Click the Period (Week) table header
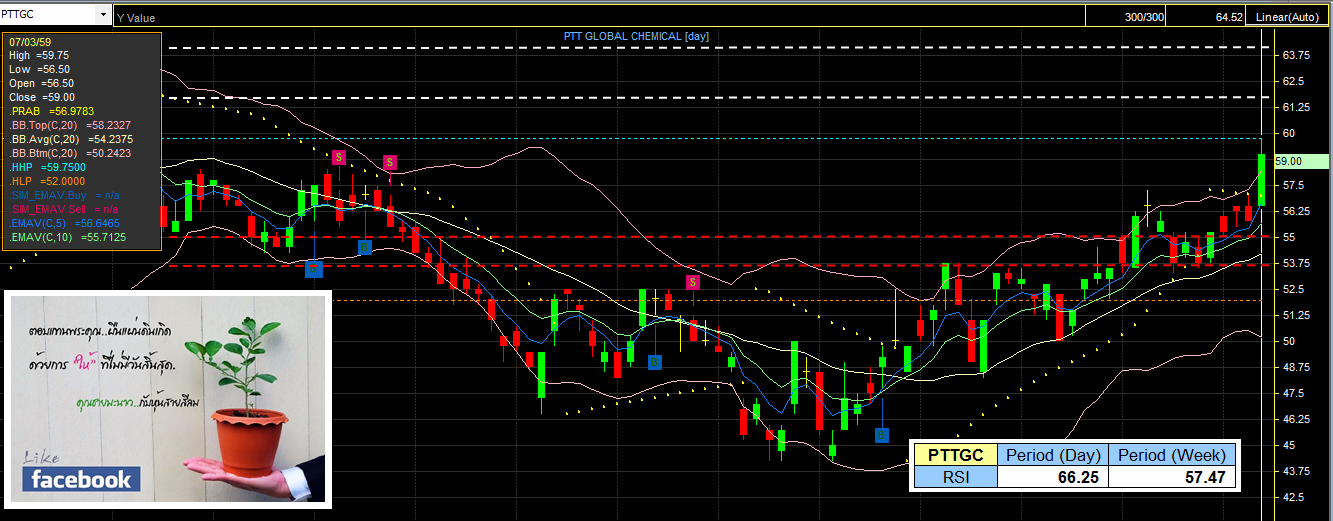Image resolution: width=1333 pixels, height=521 pixels. pos(1172,455)
